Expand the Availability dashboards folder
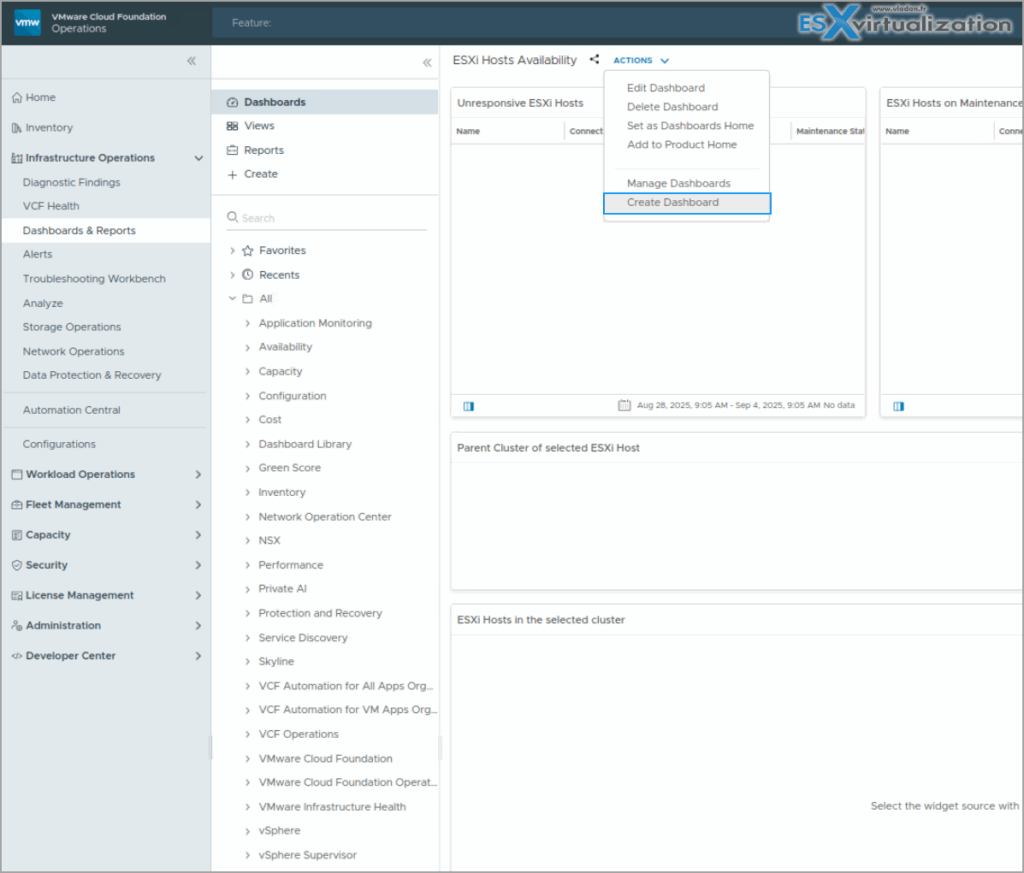The image size is (1024, 873). coord(248,347)
